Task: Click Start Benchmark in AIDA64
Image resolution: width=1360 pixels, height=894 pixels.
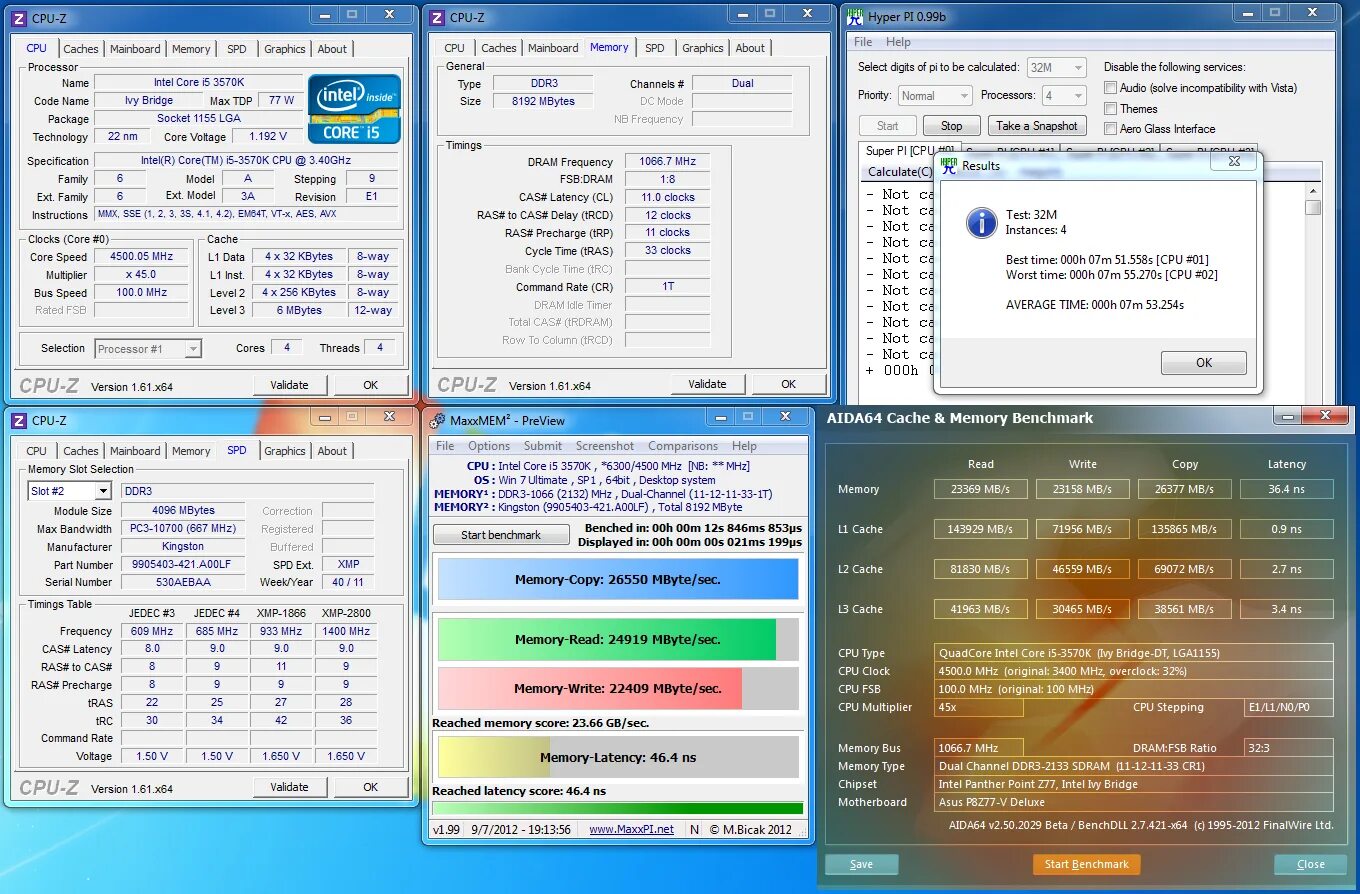Action: coord(1086,864)
